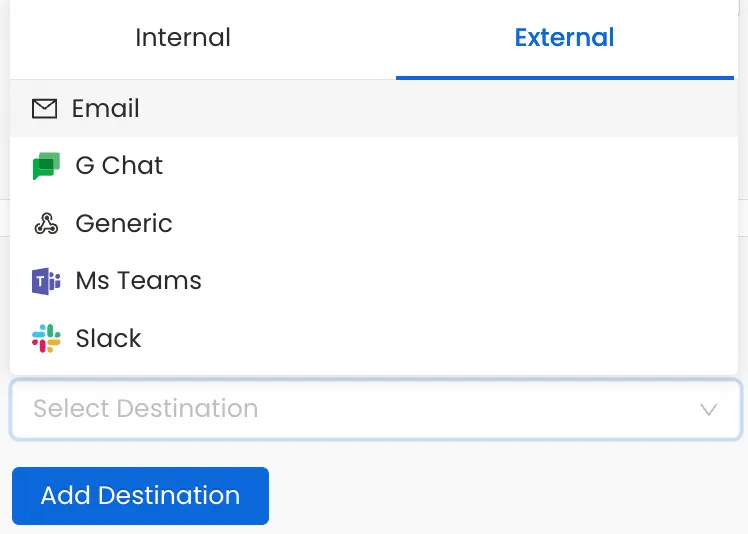Choose the Email destination option

[105, 108]
